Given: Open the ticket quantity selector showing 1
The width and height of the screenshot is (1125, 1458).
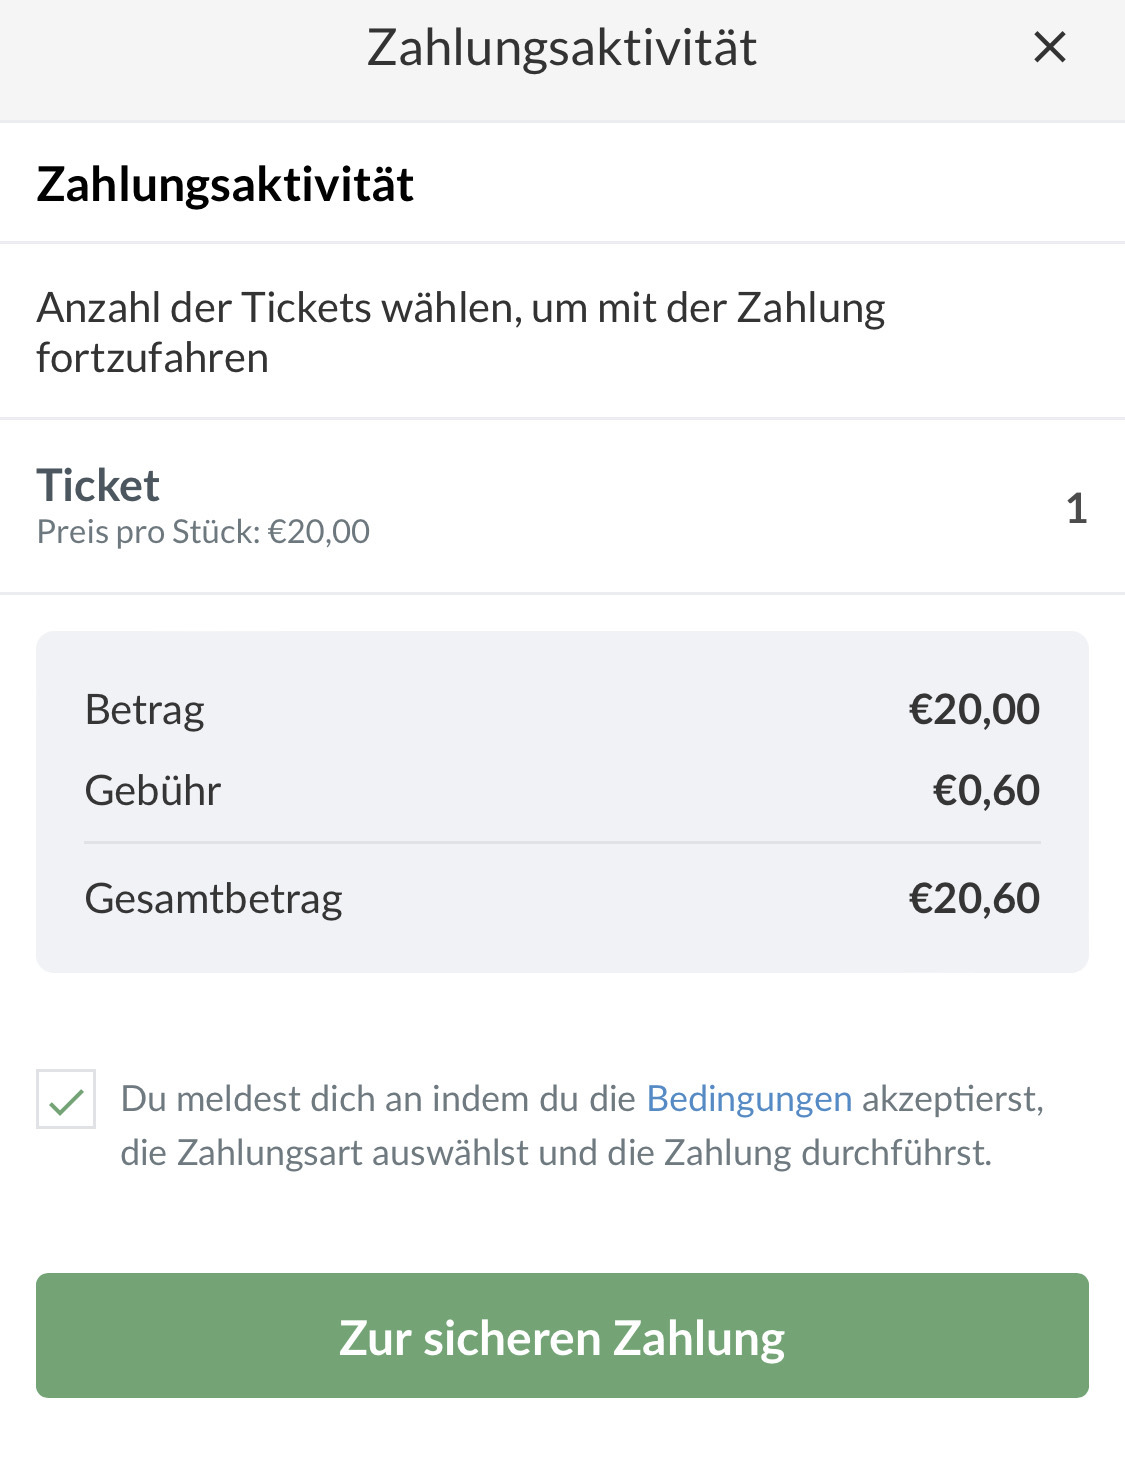Looking at the screenshot, I should pyautogui.click(x=1076, y=508).
